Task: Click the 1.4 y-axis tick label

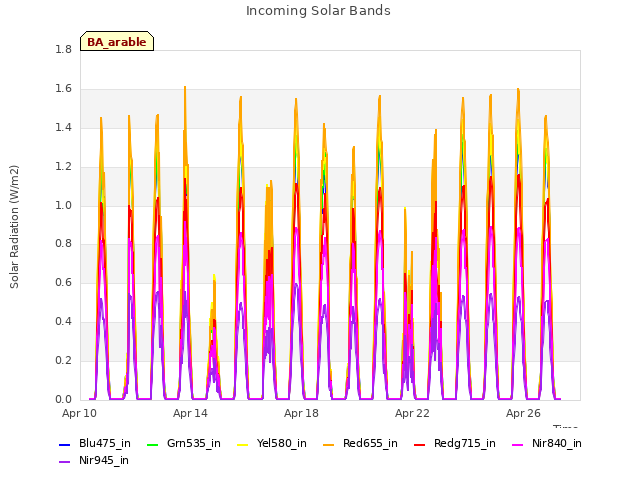Action: click(x=64, y=128)
